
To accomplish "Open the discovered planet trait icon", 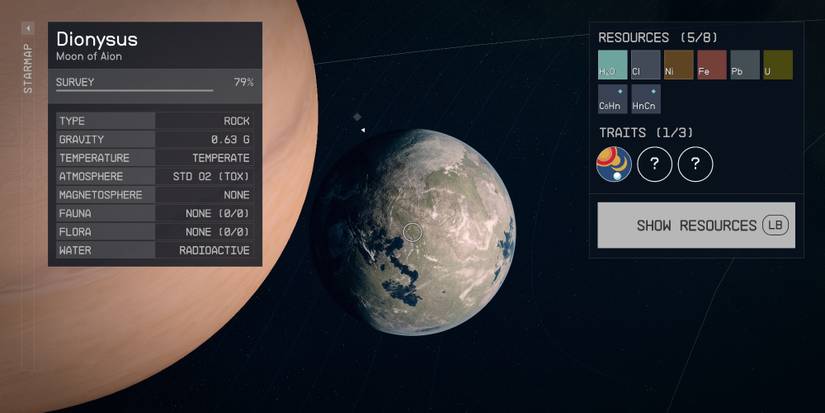I will click(613, 164).
